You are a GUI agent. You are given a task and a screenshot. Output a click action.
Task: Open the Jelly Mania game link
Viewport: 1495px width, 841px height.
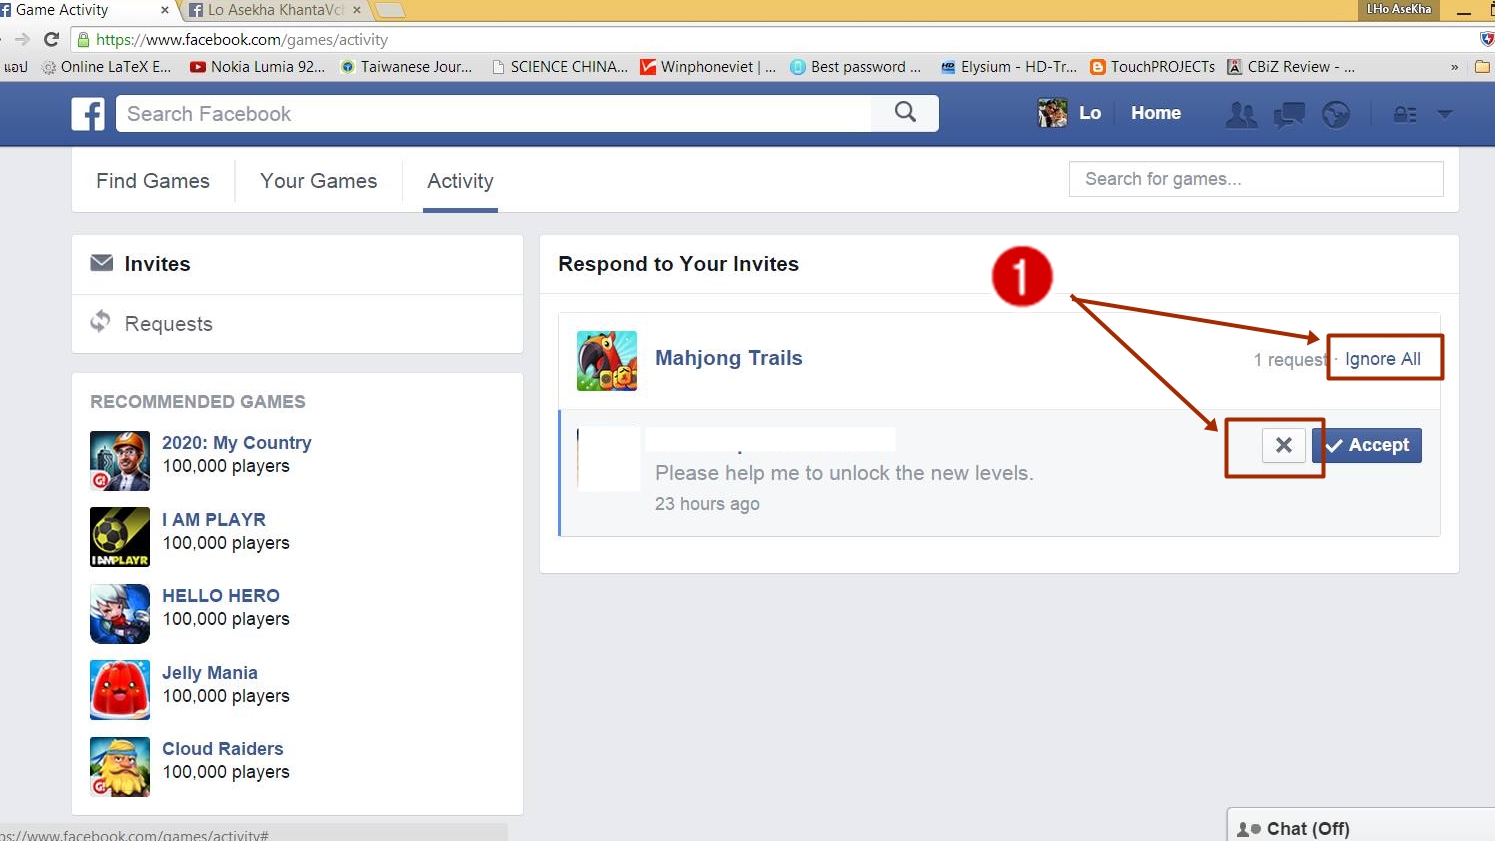click(210, 673)
